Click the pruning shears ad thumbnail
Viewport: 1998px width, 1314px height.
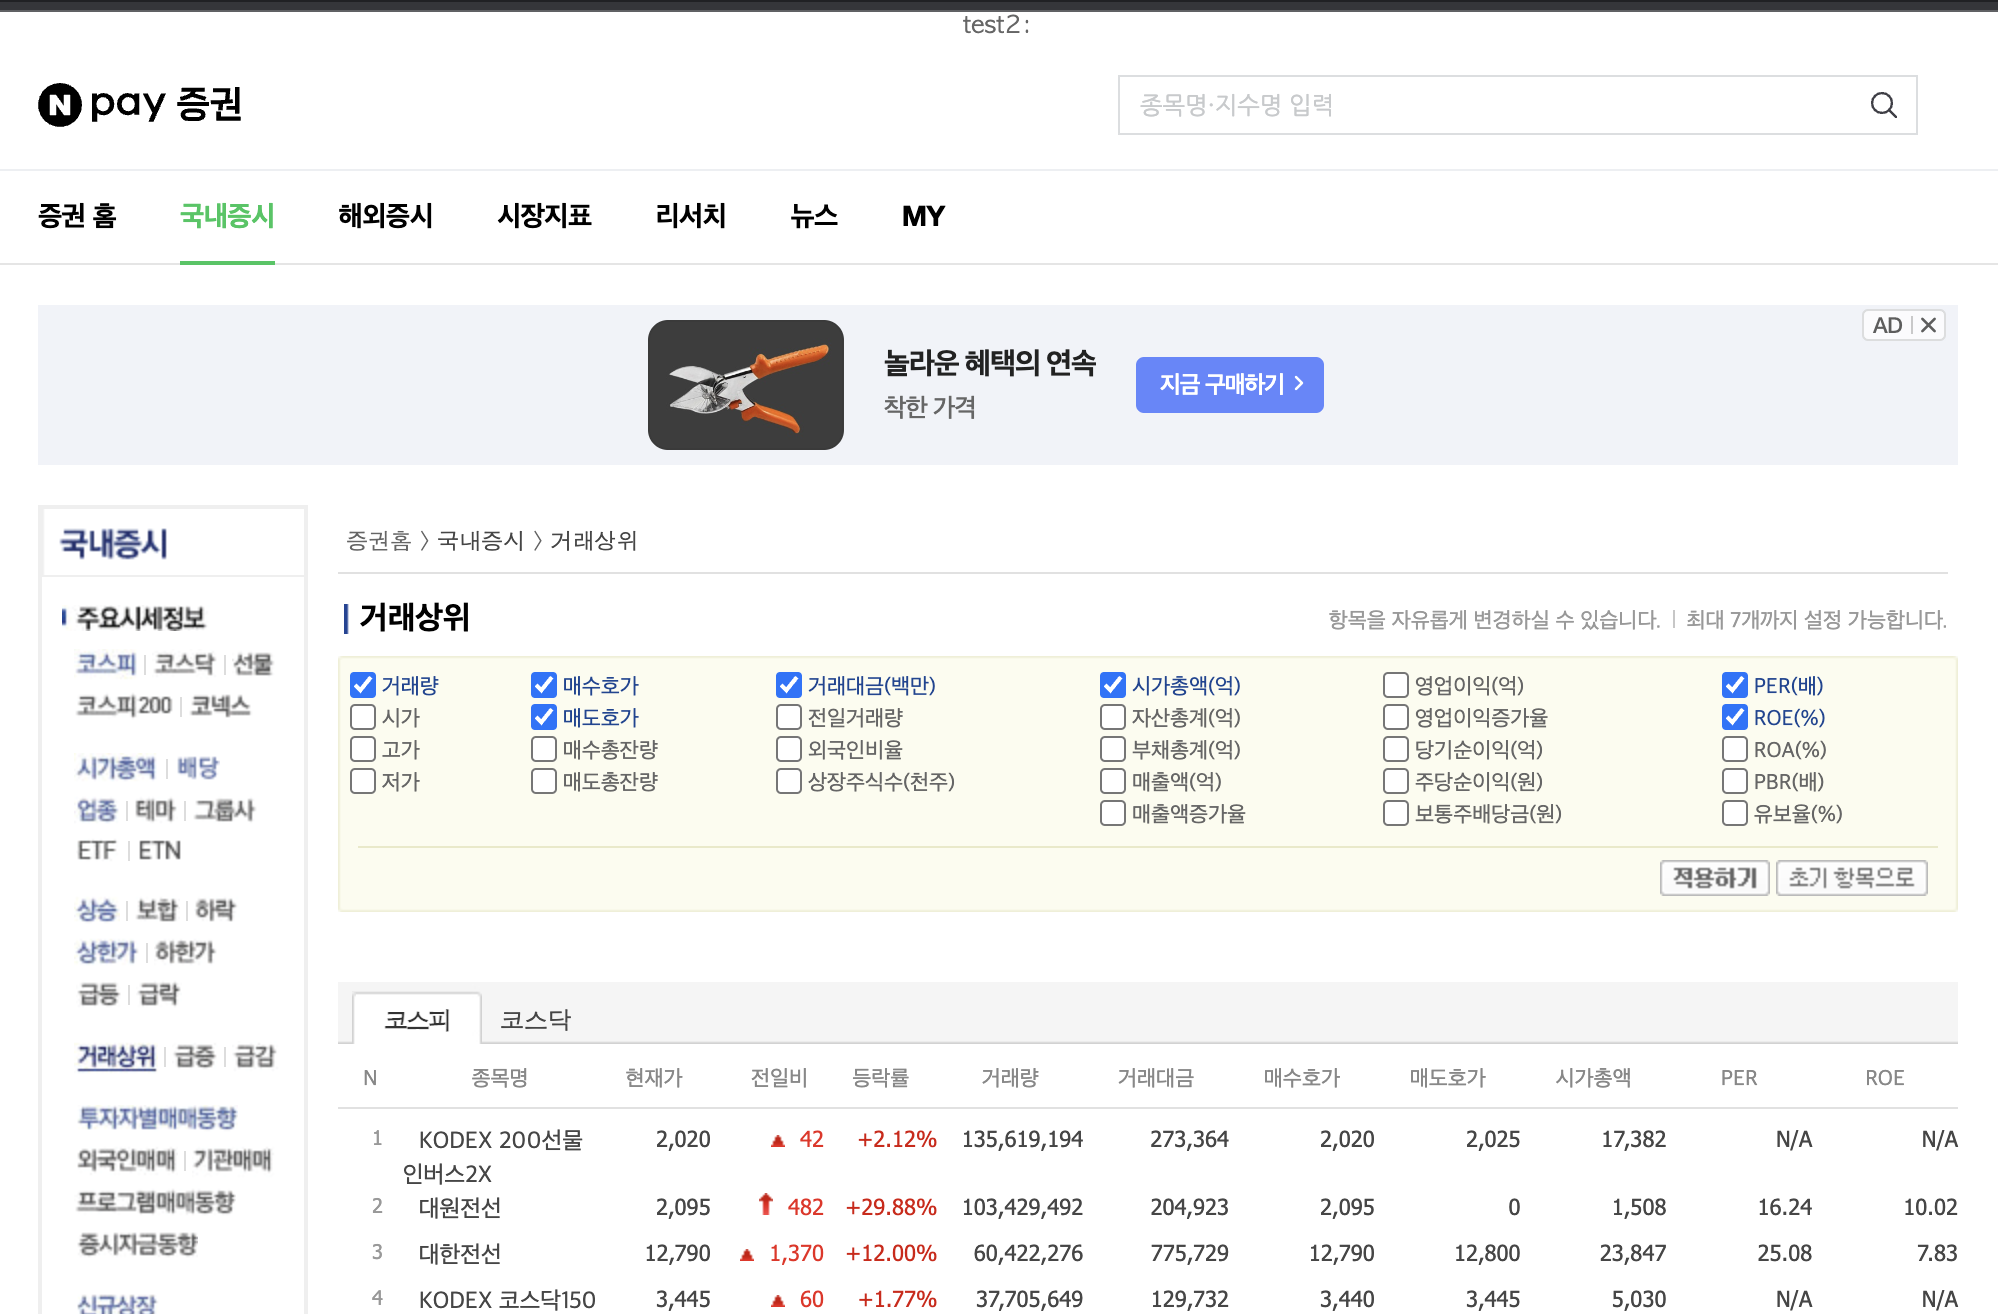click(745, 385)
